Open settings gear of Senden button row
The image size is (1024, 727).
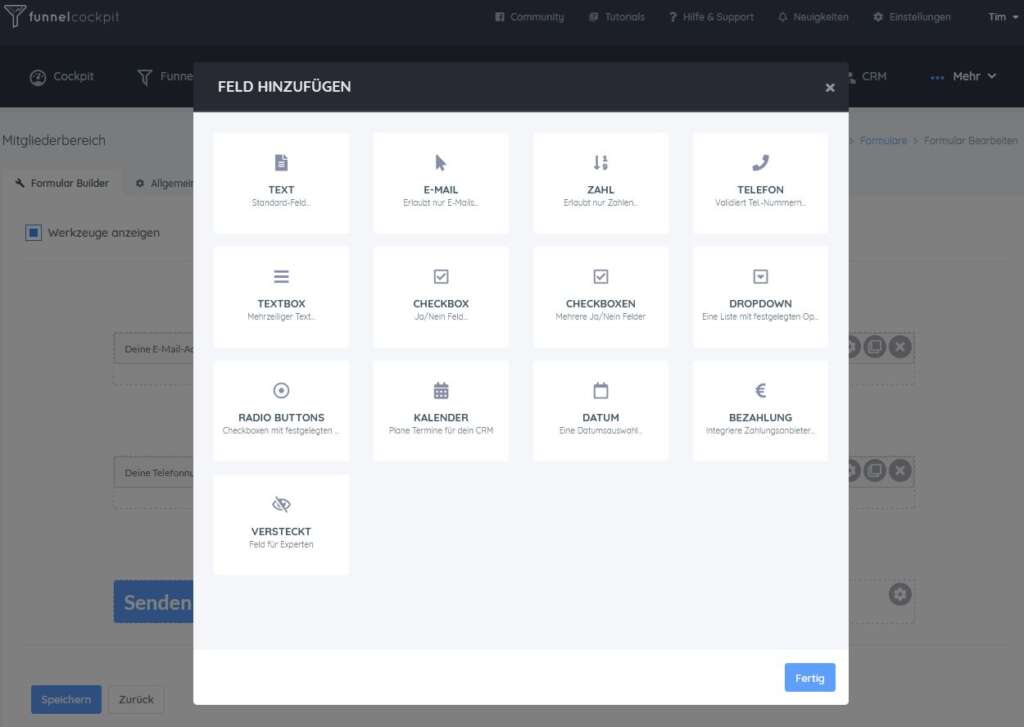(900, 594)
